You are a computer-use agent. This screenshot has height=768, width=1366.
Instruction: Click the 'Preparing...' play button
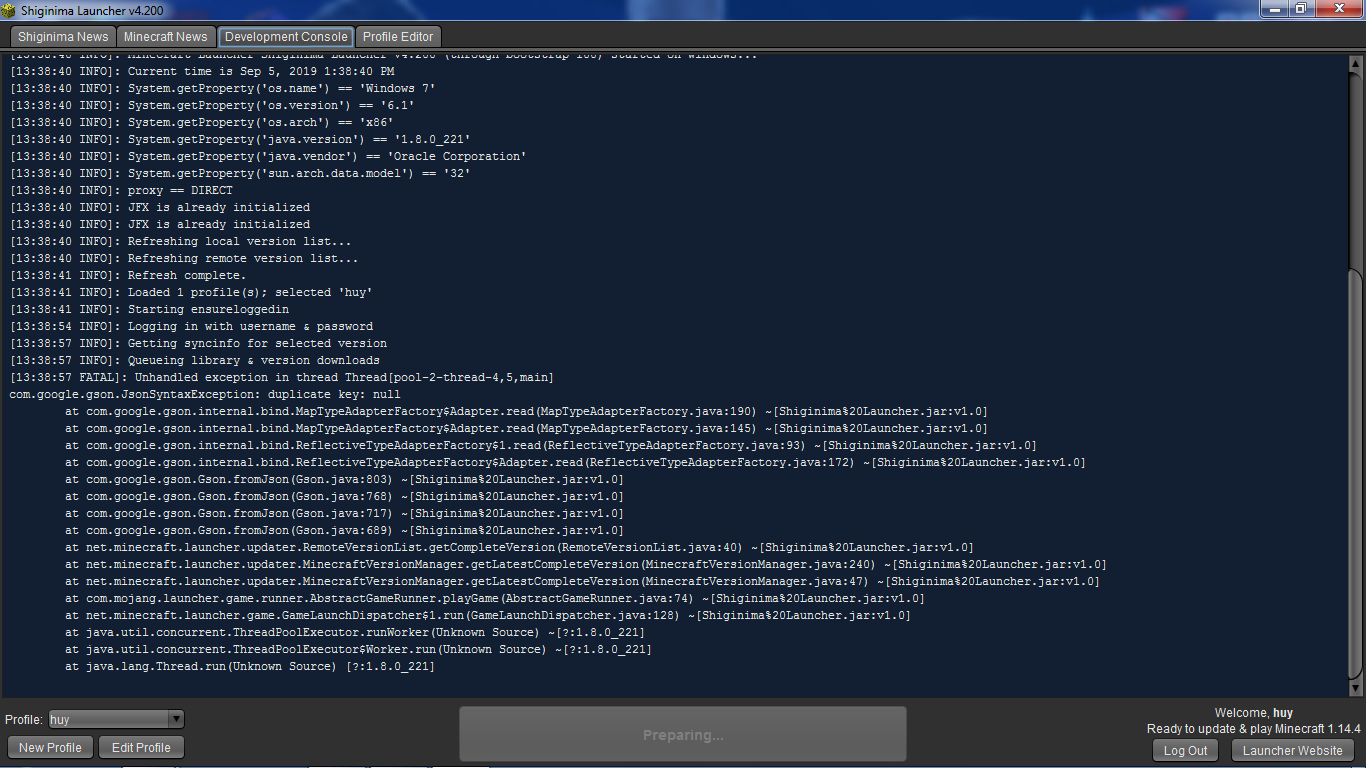pos(683,735)
